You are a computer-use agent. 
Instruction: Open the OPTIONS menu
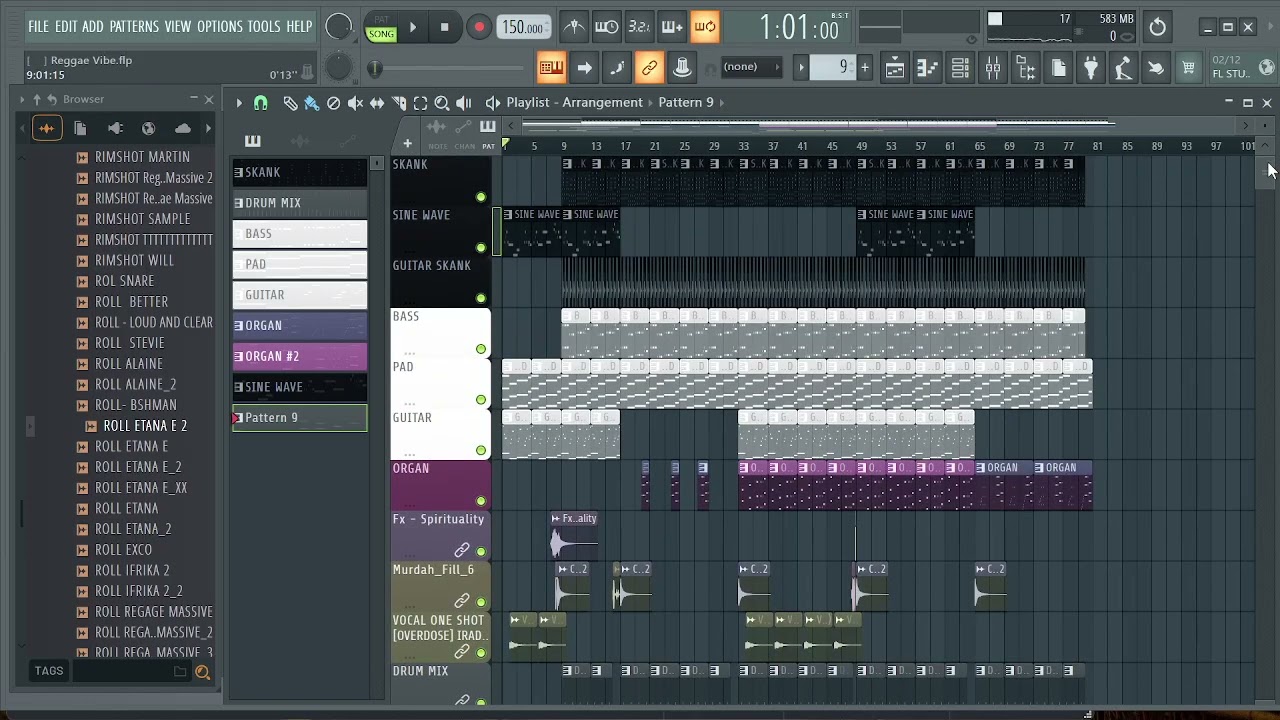220,26
